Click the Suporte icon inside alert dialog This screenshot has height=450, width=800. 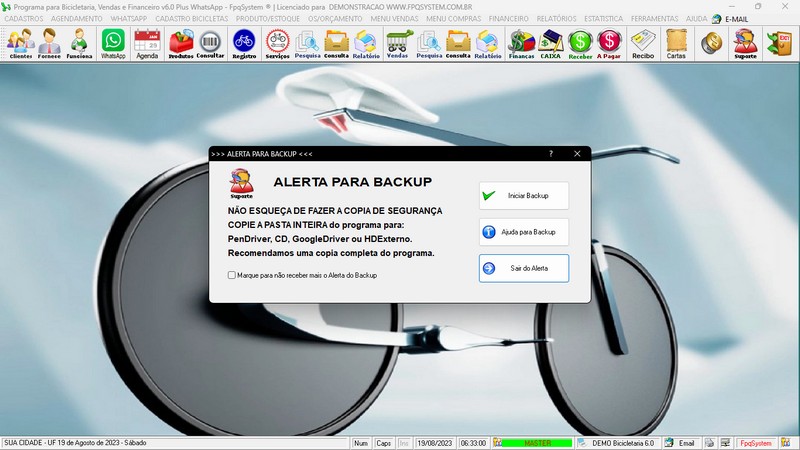click(241, 184)
